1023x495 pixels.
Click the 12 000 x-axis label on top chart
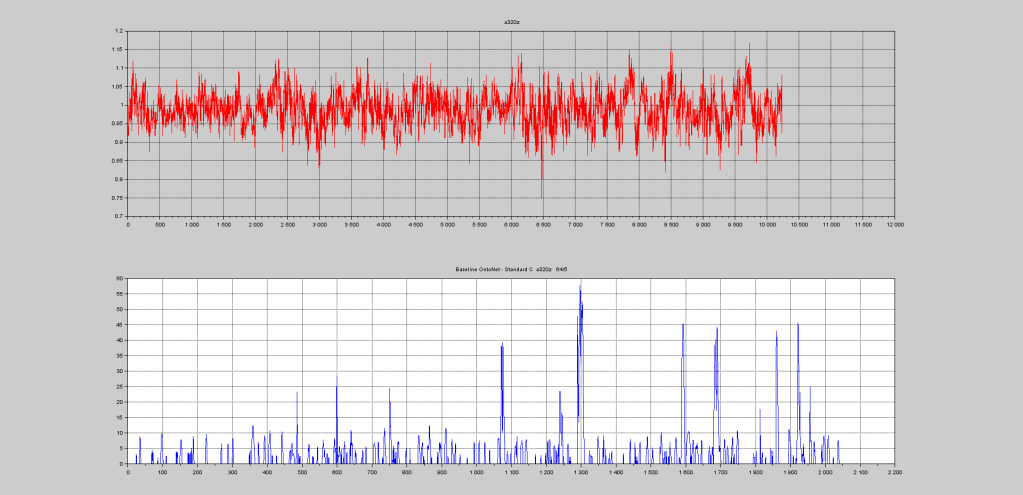click(894, 225)
